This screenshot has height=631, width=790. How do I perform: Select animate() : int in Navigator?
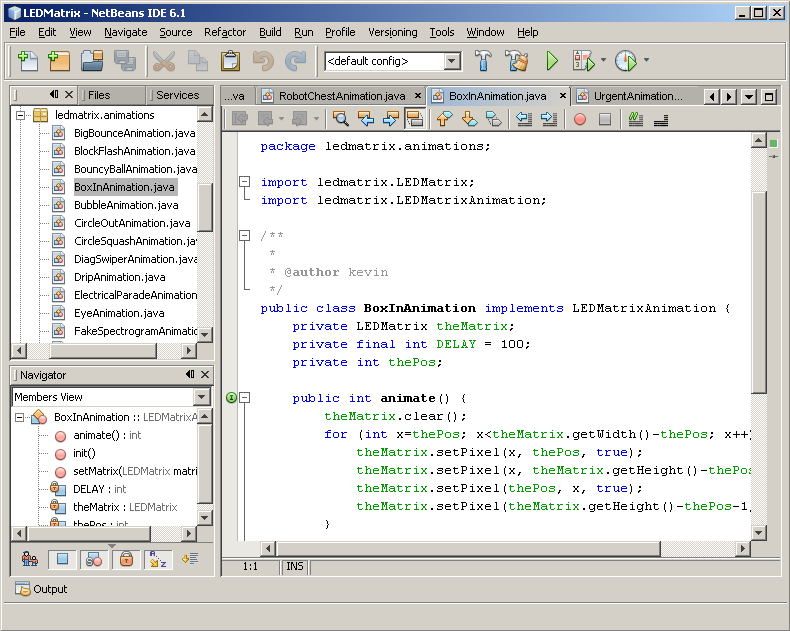107,435
